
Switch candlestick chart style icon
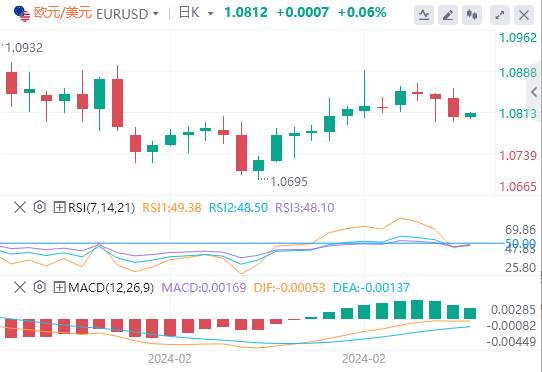(x=472, y=15)
